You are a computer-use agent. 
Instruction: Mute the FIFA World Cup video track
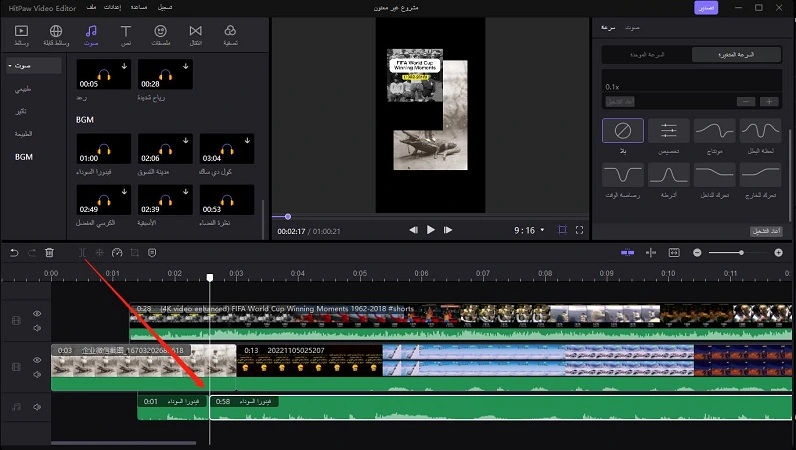point(37,328)
